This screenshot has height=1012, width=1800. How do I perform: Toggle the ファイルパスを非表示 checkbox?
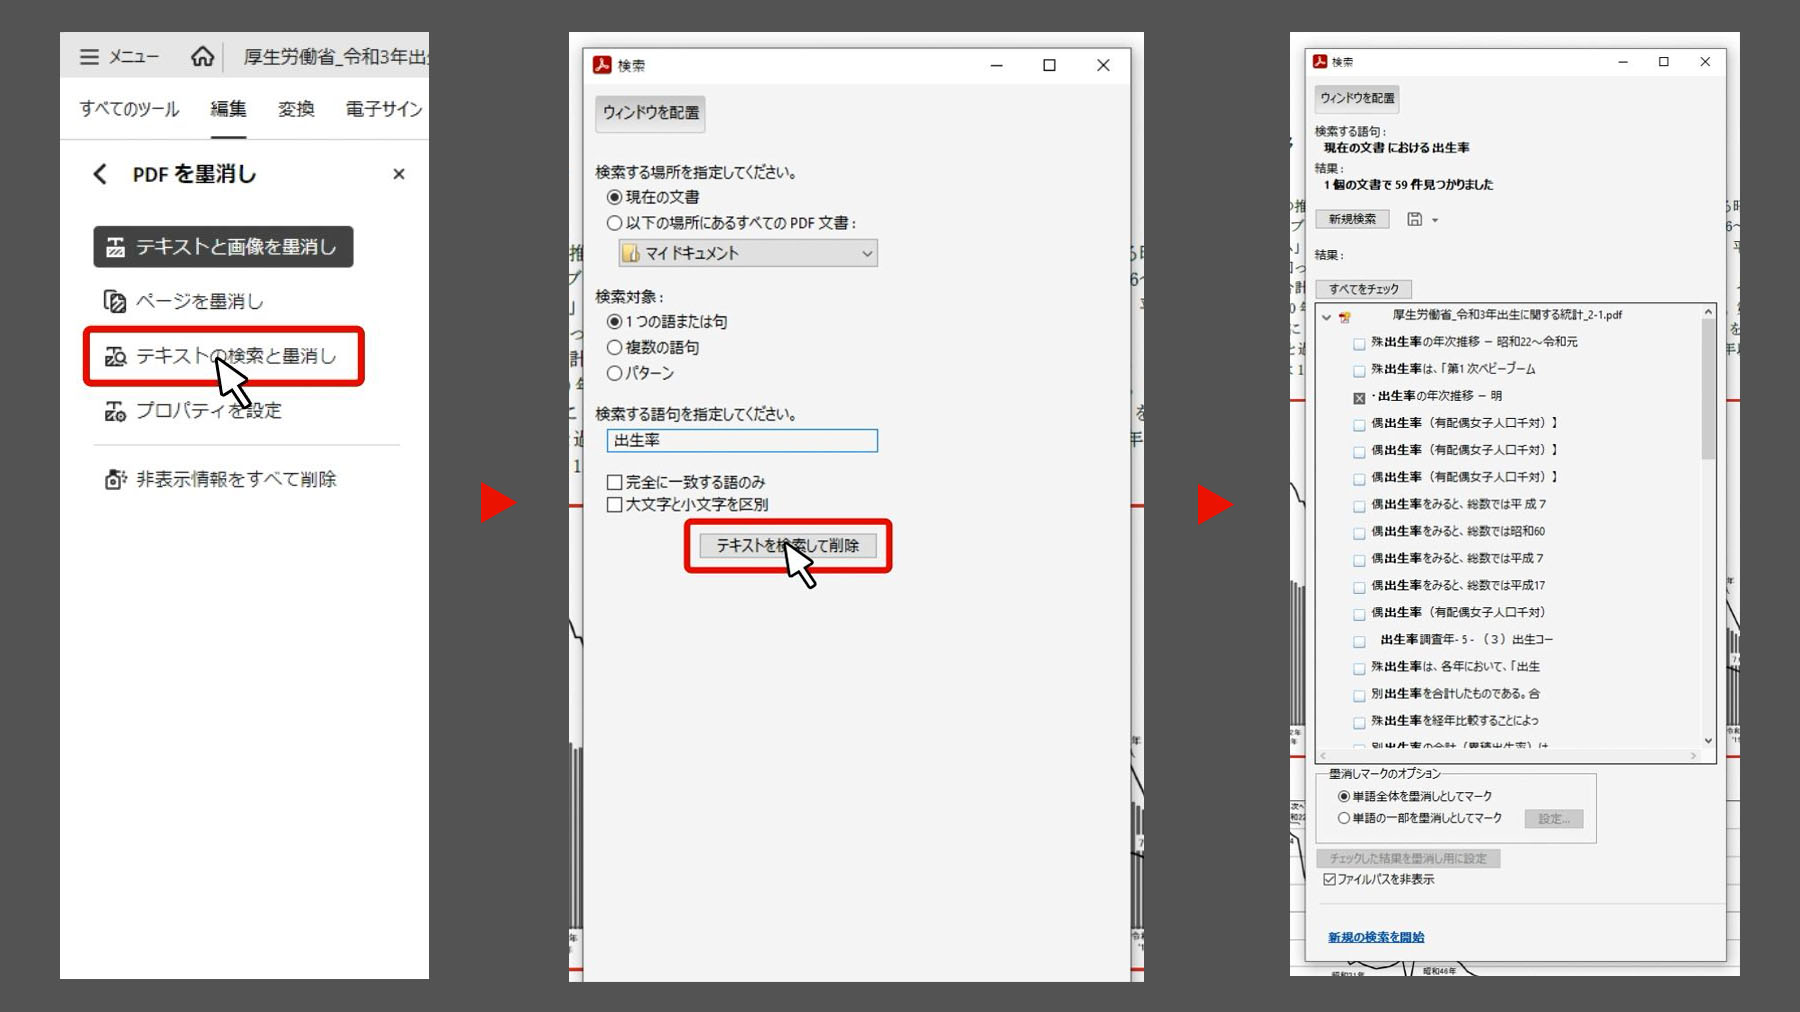click(1329, 879)
